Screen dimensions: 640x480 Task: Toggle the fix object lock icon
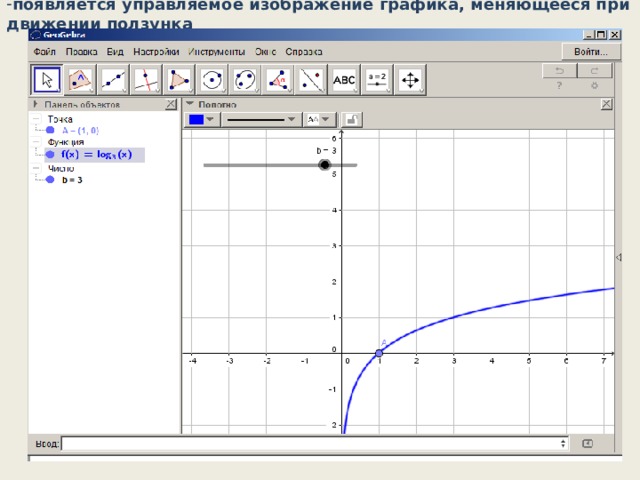click(x=351, y=120)
